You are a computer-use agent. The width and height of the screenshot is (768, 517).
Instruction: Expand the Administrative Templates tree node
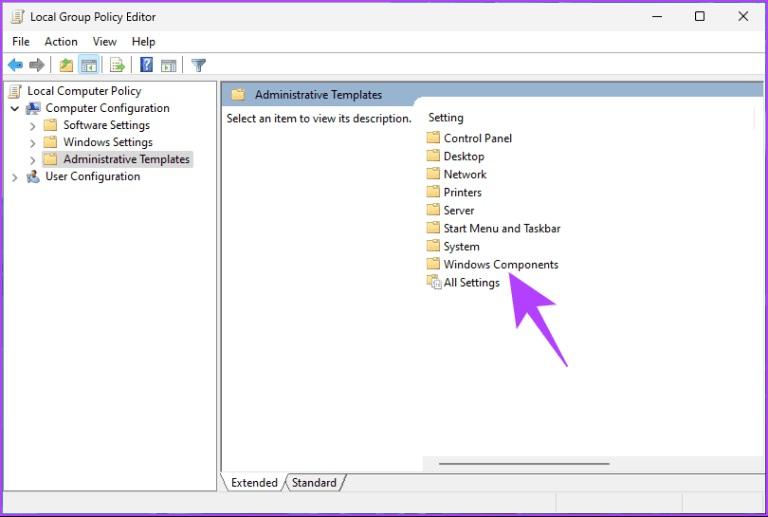click(x=32, y=160)
